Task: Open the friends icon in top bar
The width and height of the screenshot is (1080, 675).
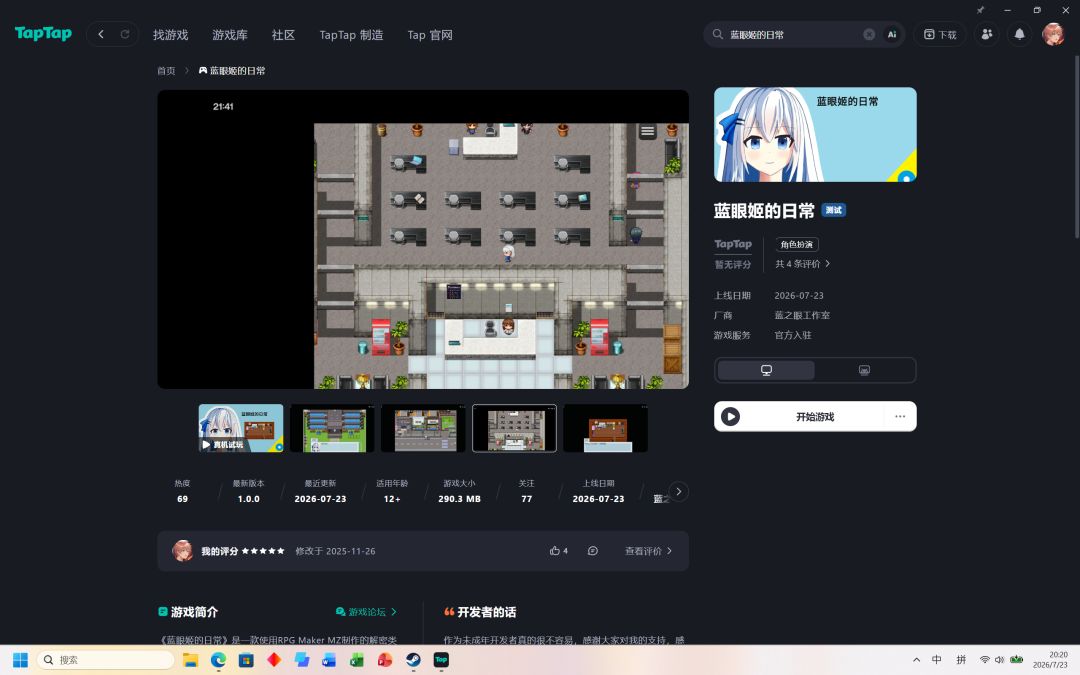Action: (987, 34)
